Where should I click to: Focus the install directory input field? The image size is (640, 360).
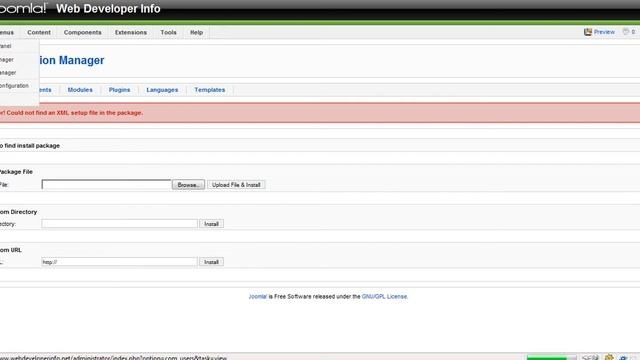click(x=119, y=224)
